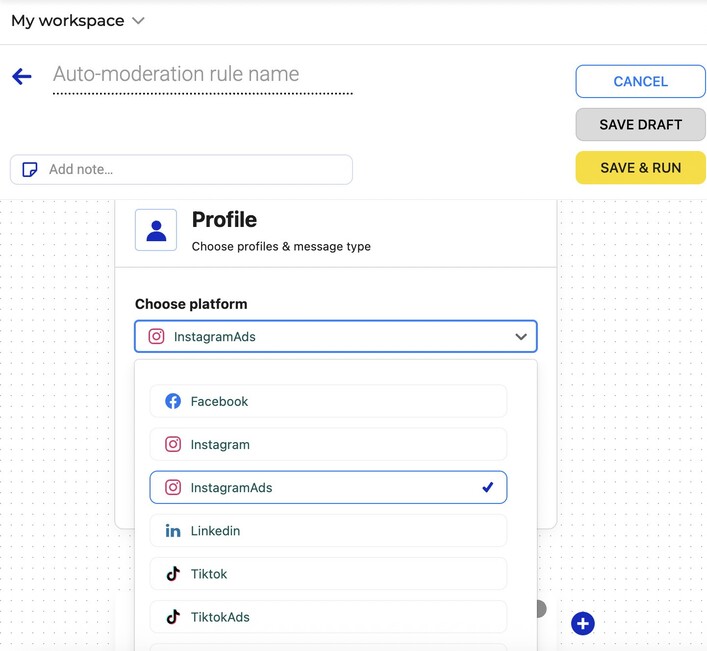Click the note icon in Add note field
This screenshot has height=651, width=707.
coord(30,170)
